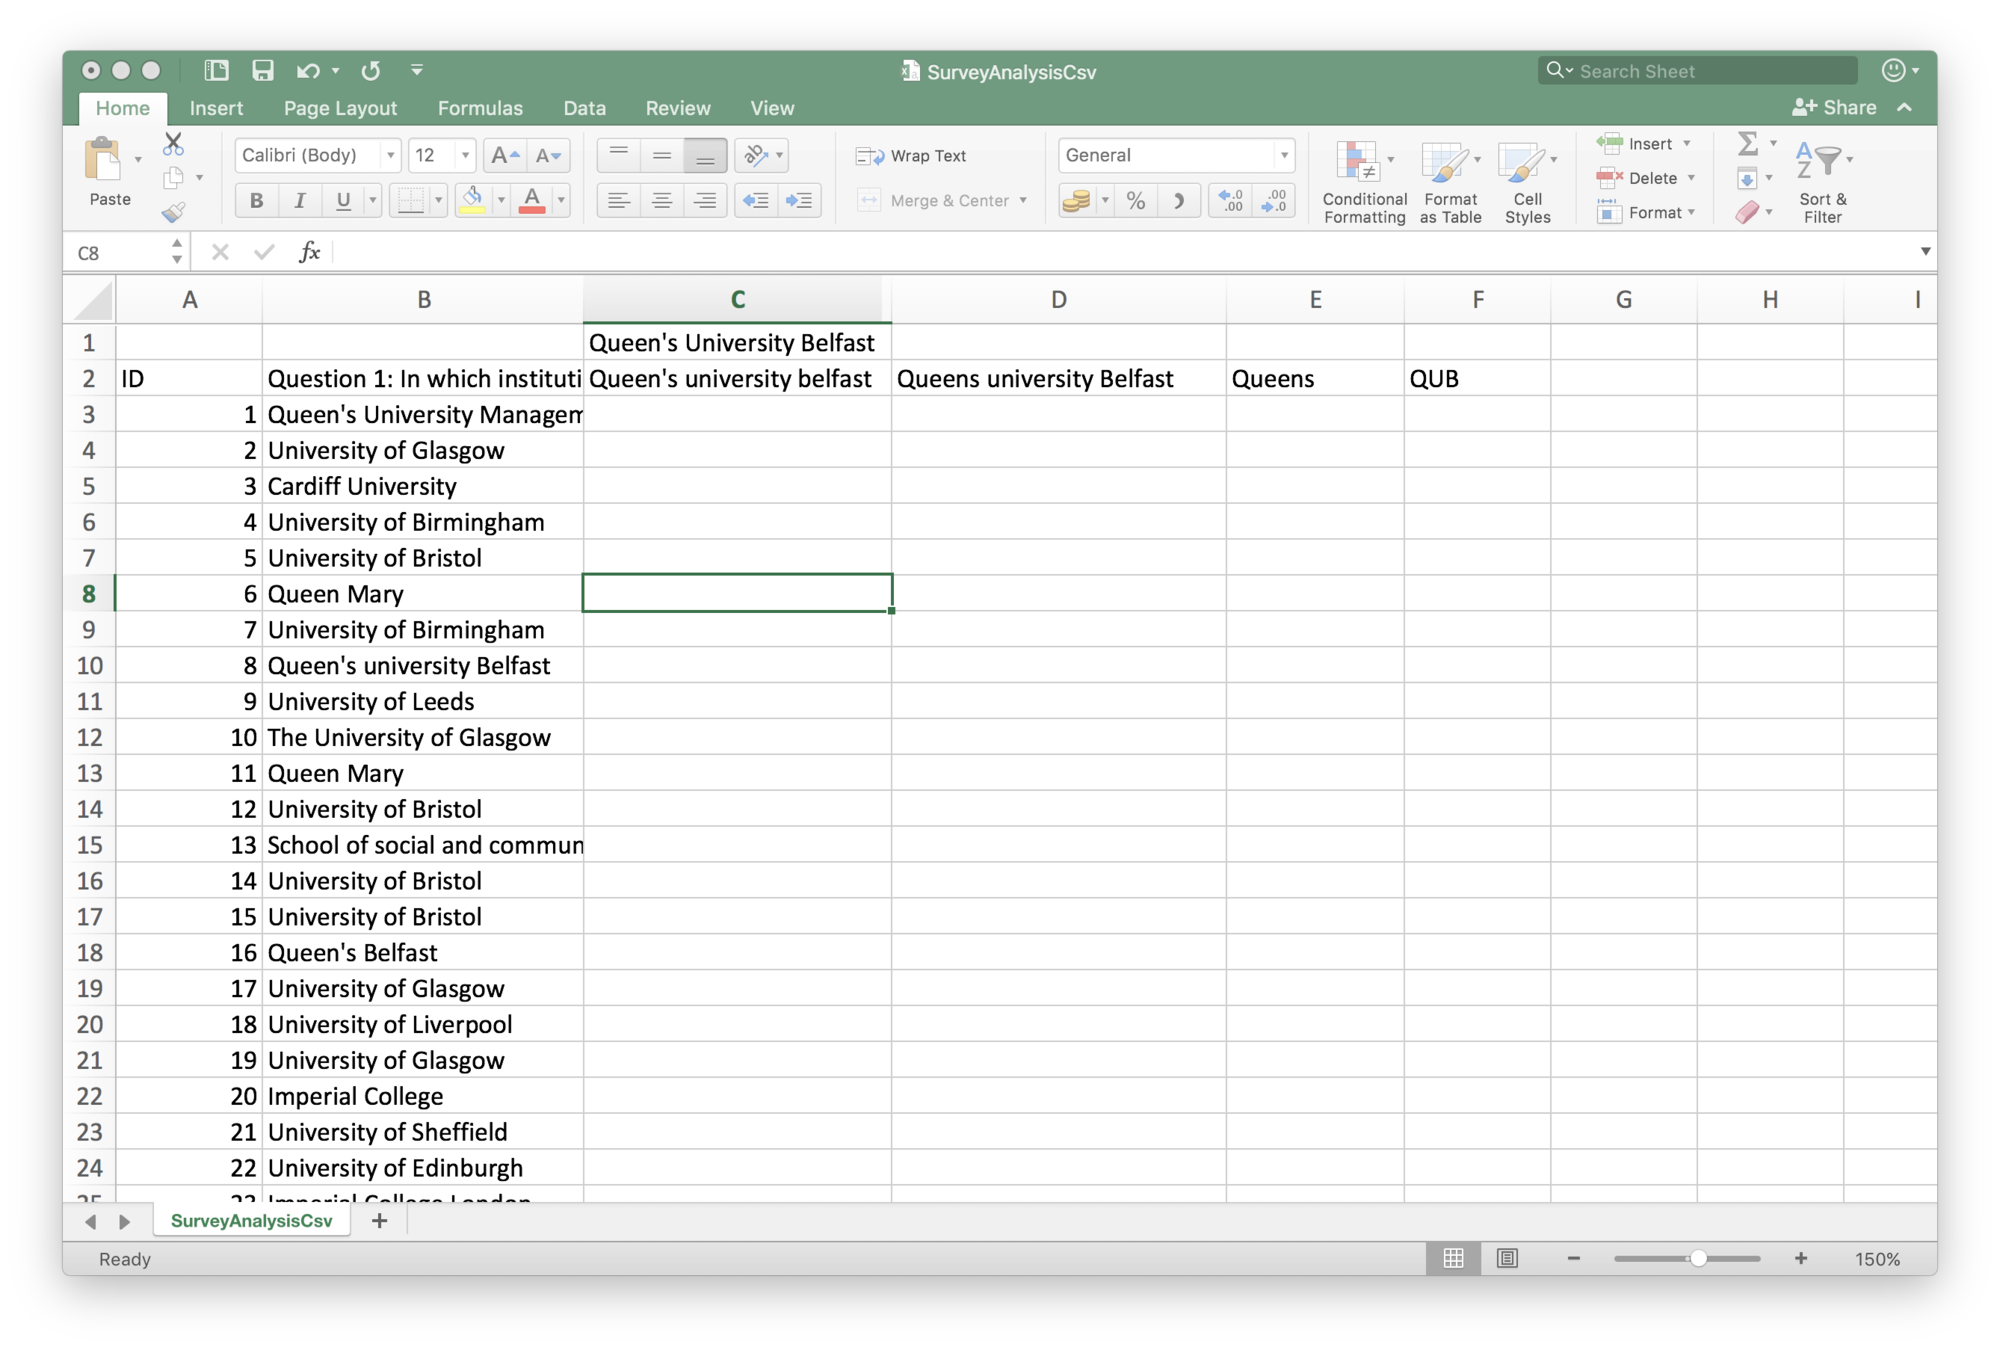Toggle underline formatting
This screenshot has height=1350, width=2000.
click(x=340, y=200)
